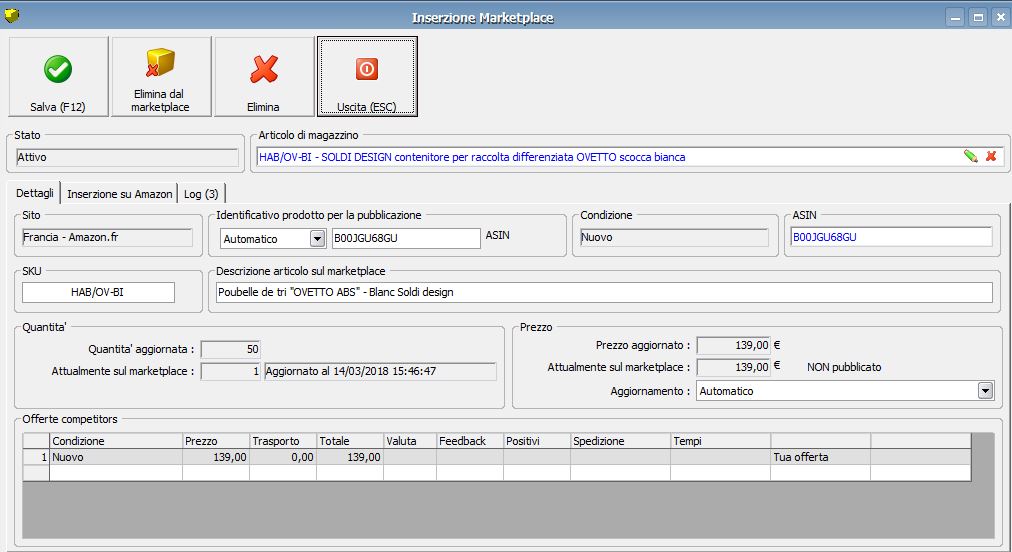This screenshot has height=552, width=1012.
Task: Expand the Aggiornamento dropdown arrow
Action: (985, 391)
